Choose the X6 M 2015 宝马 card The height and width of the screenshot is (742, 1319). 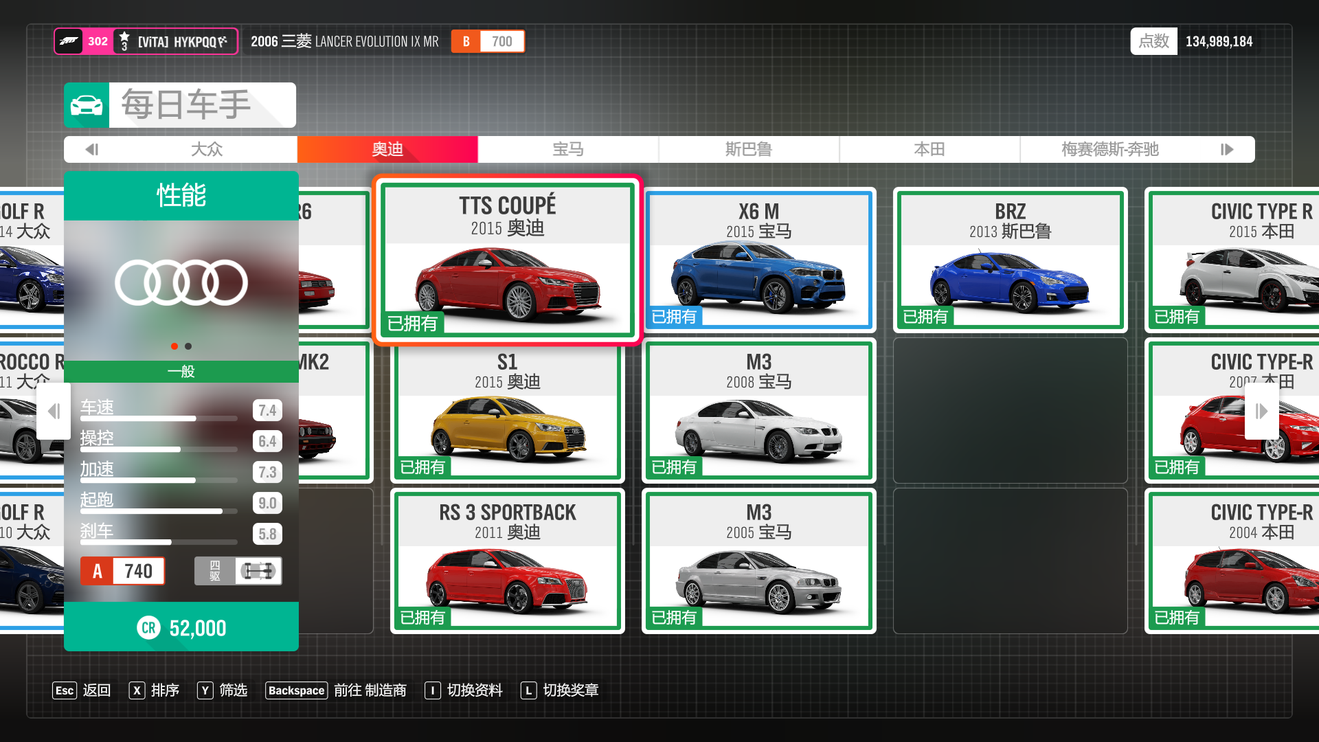759,260
